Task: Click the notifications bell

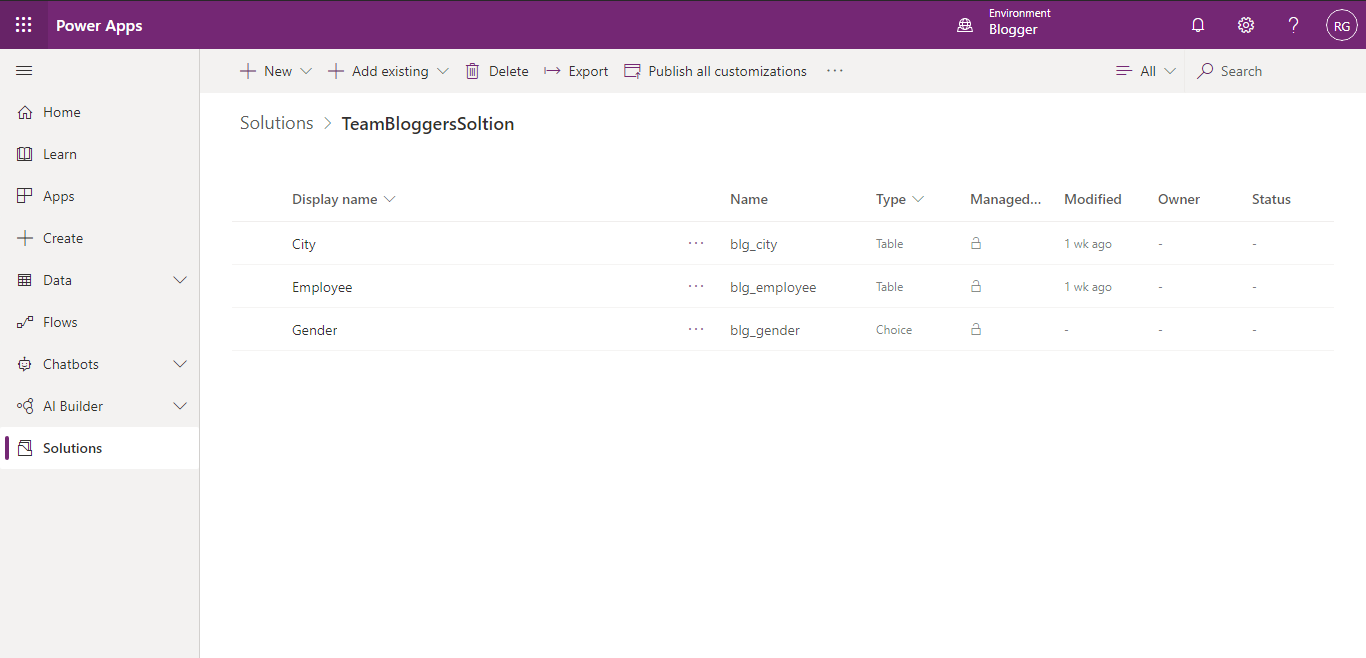Action: (x=1198, y=24)
